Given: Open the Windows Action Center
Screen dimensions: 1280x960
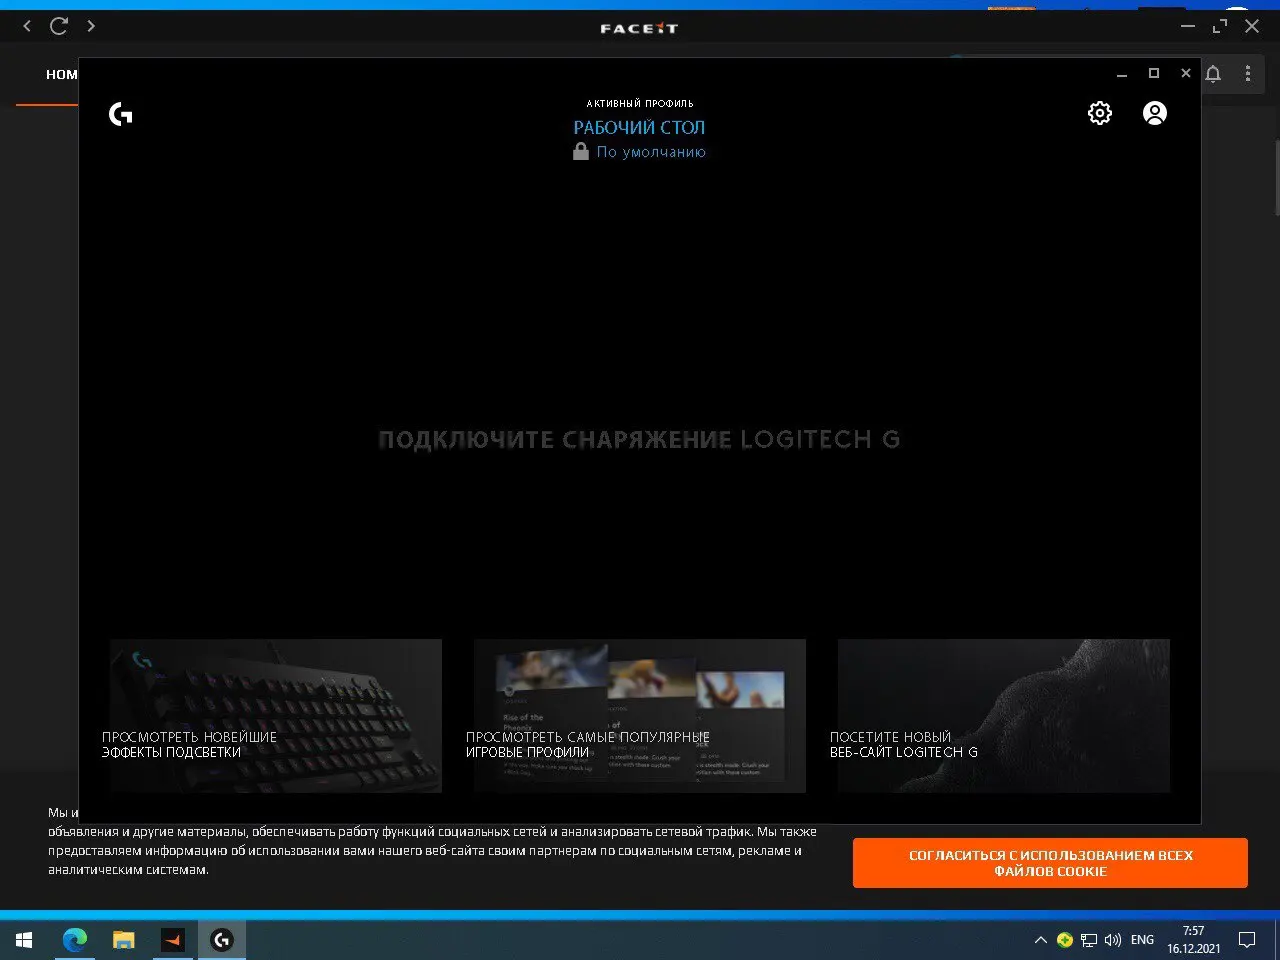Looking at the screenshot, I should (x=1248, y=940).
